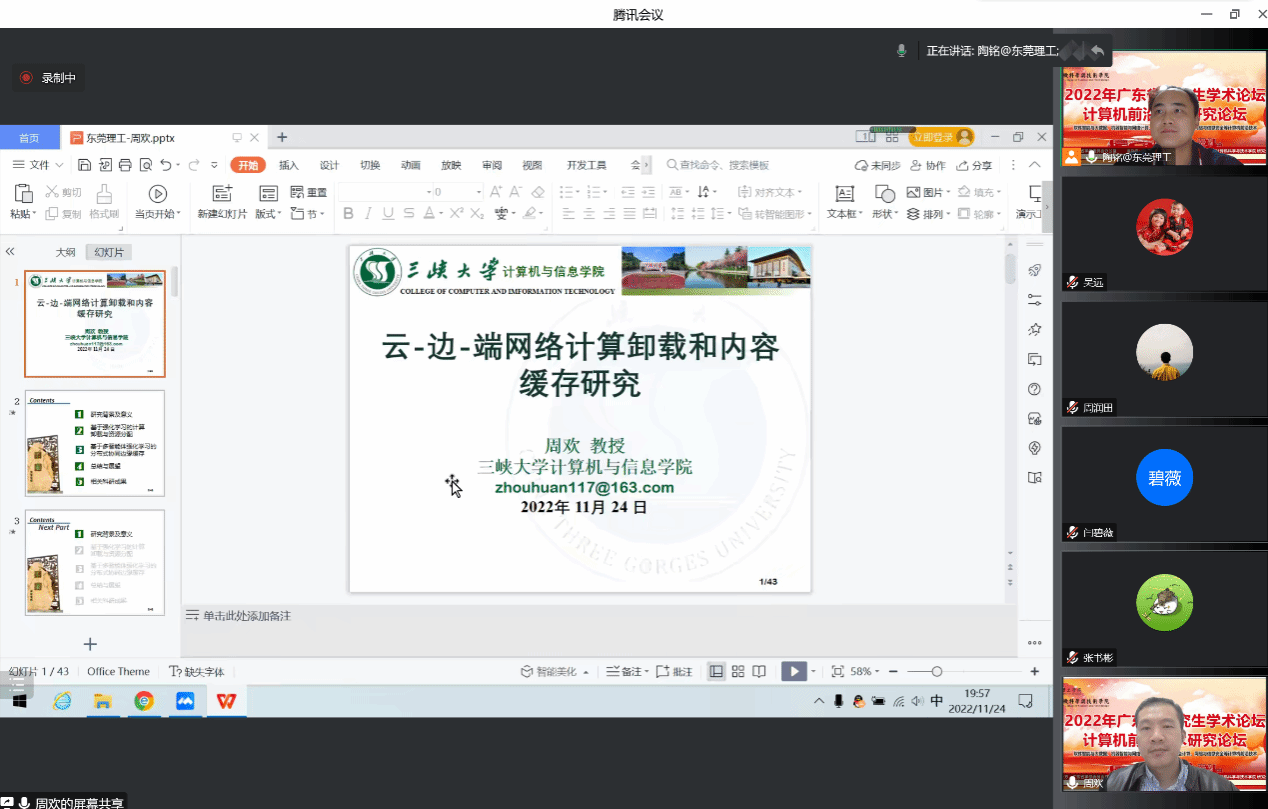Switch to reading view in status bar
This screenshot has width=1268, height=809.
tap(760, 672)
